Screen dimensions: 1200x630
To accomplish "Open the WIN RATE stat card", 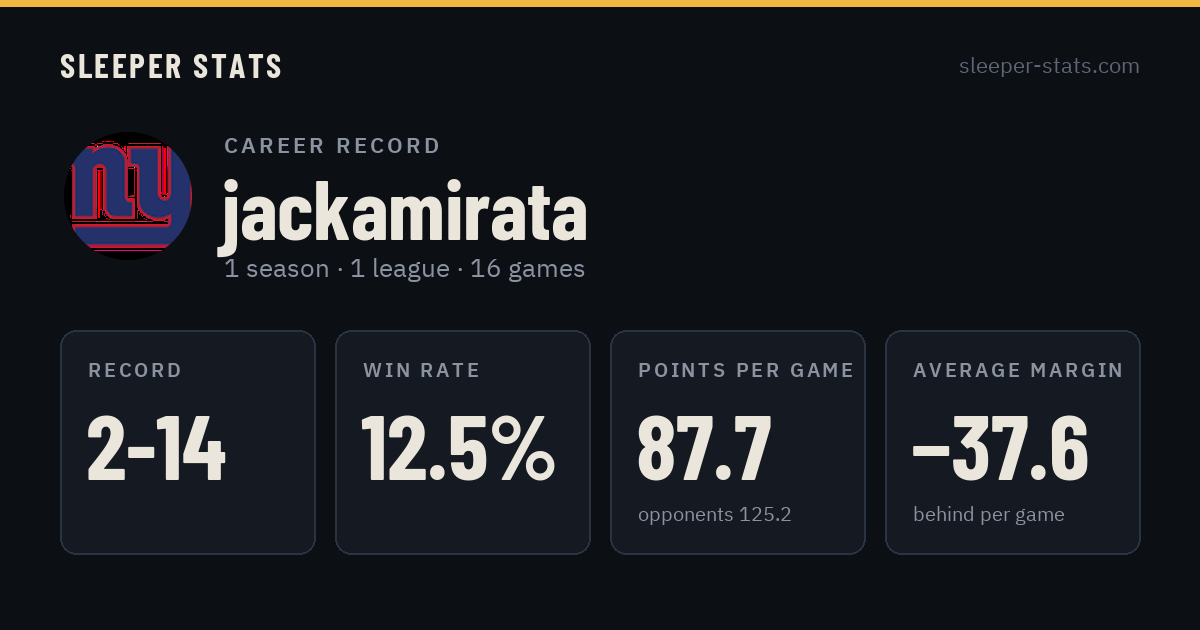I will point(463,442).
